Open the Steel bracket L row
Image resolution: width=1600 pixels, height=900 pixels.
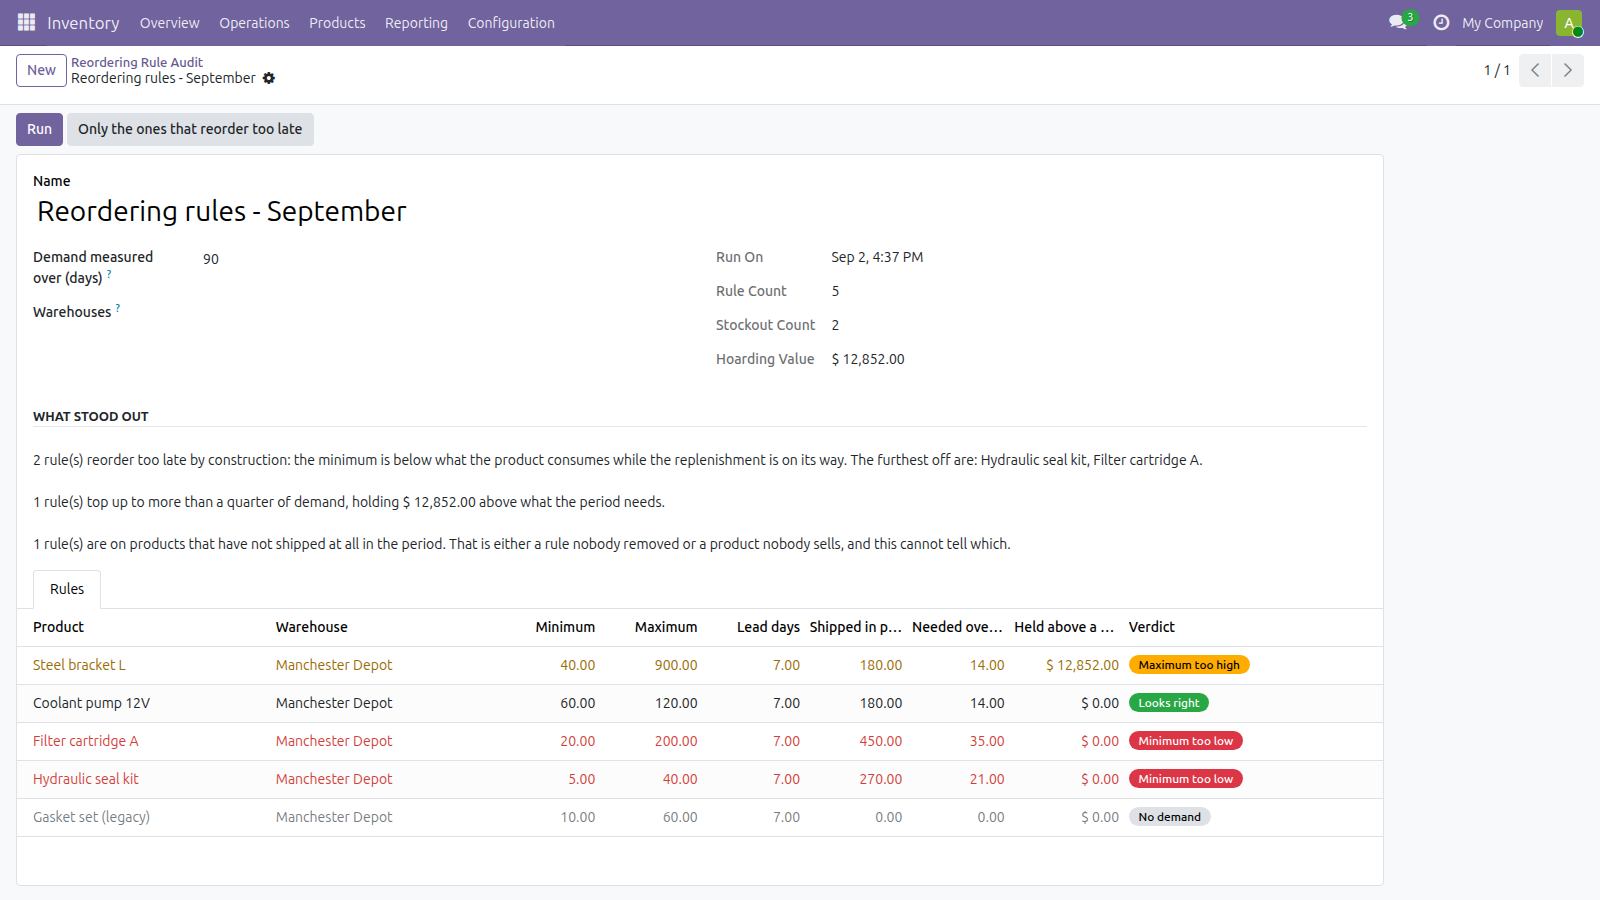coord(700,665)
